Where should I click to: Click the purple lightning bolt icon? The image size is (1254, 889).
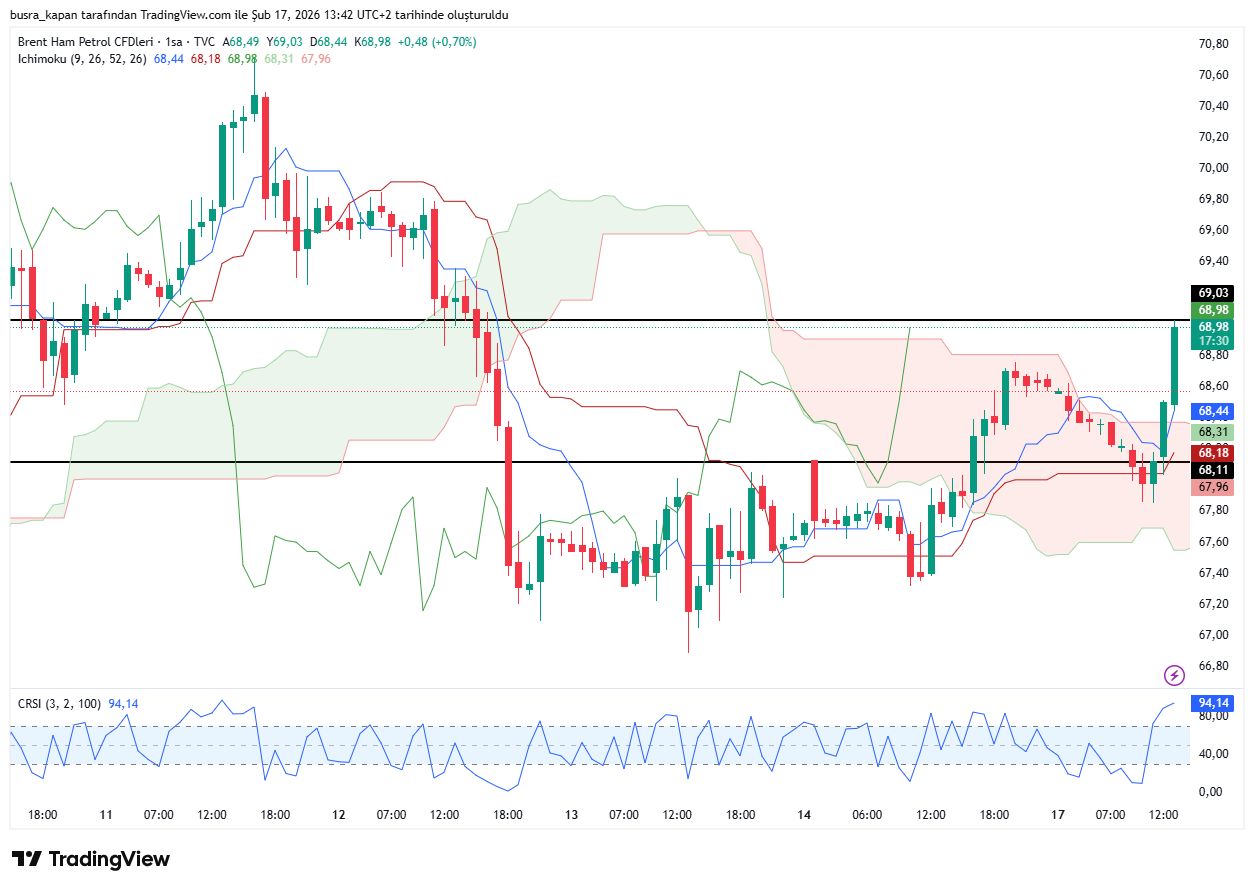pyautogui.click(x=1174, y=675)
